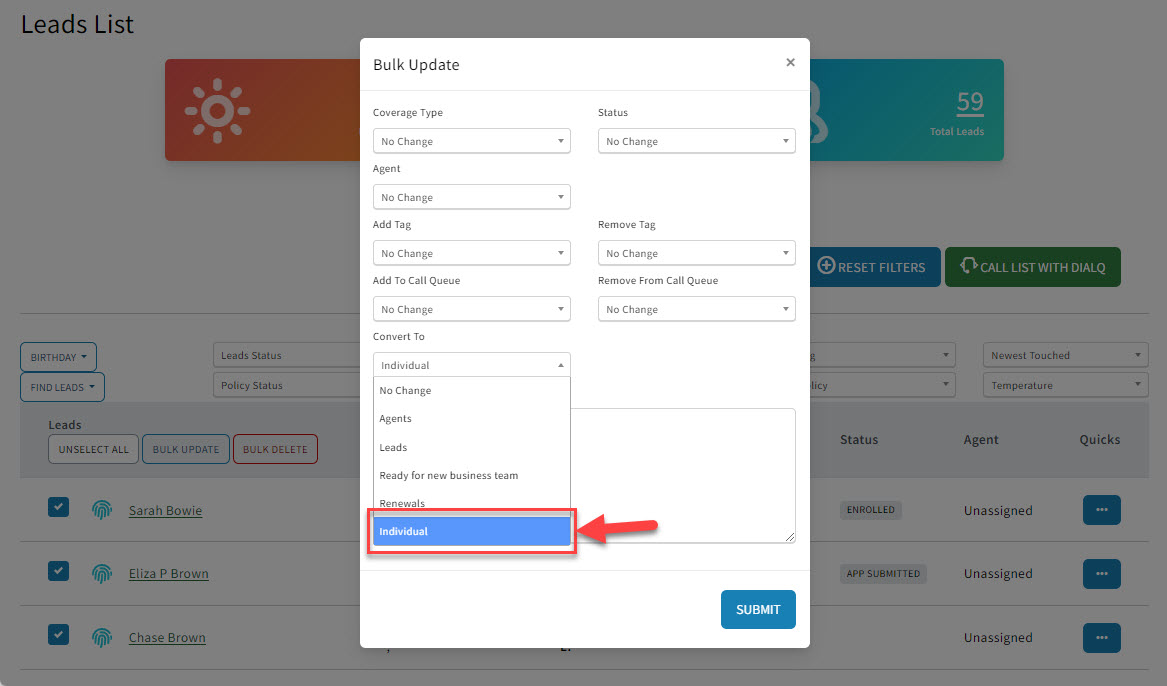The height and width of the screenshot is (686, 1167).
Task: Expand the Remove Tag dropdown
Action: coord(697,253)
